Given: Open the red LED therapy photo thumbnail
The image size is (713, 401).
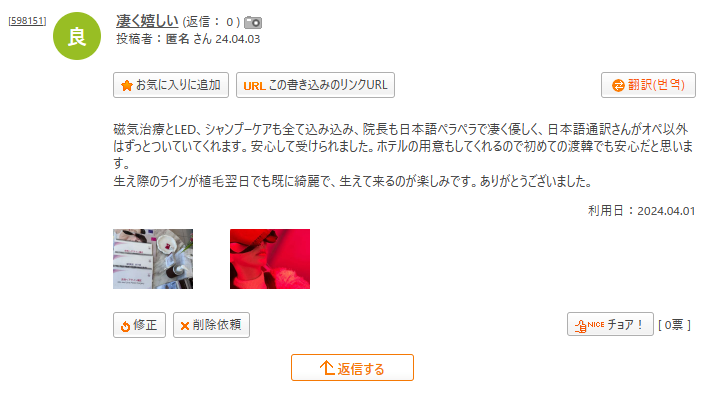Looking at the screenshot, I should (x=270, y=259).
